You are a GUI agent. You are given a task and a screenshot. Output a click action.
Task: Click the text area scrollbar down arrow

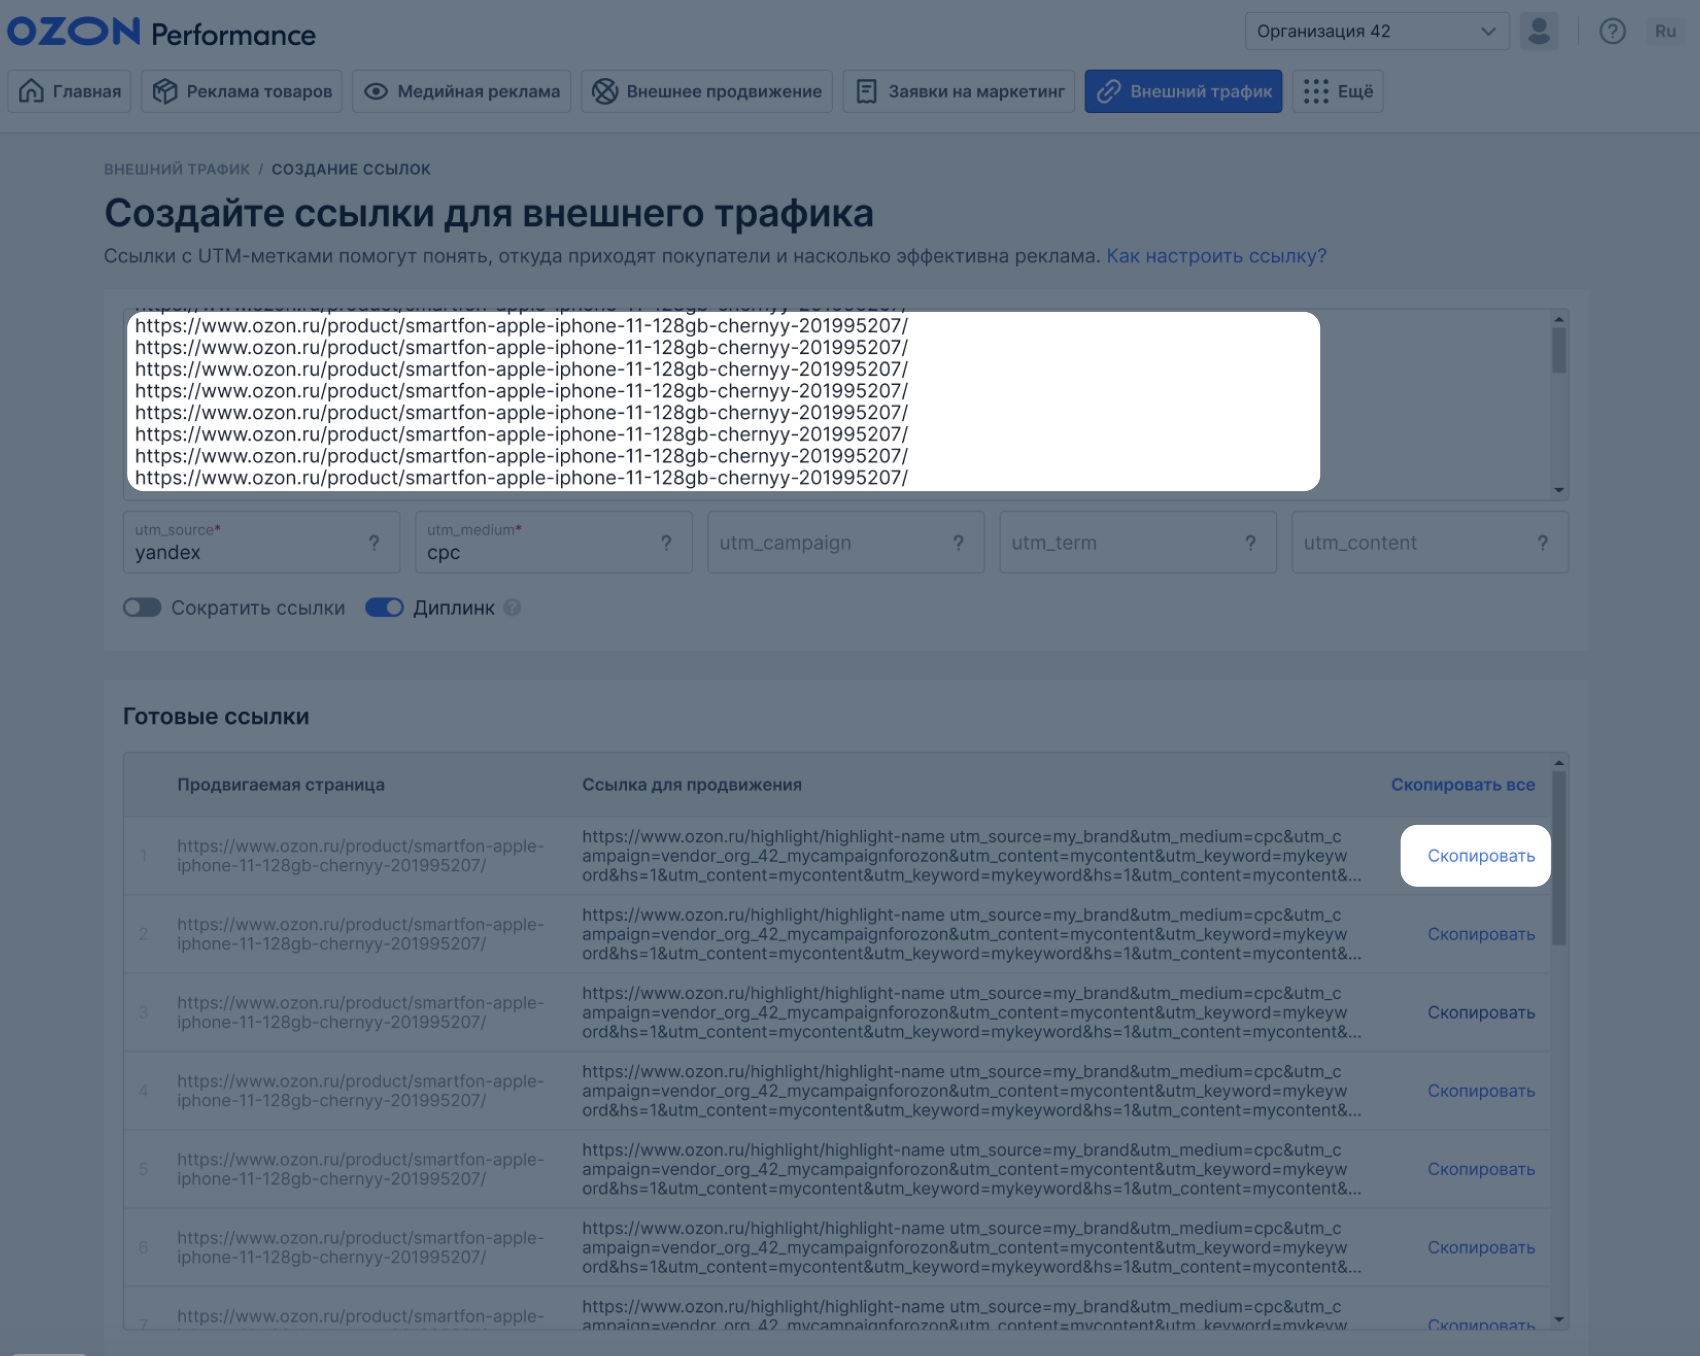[1559, 490]
